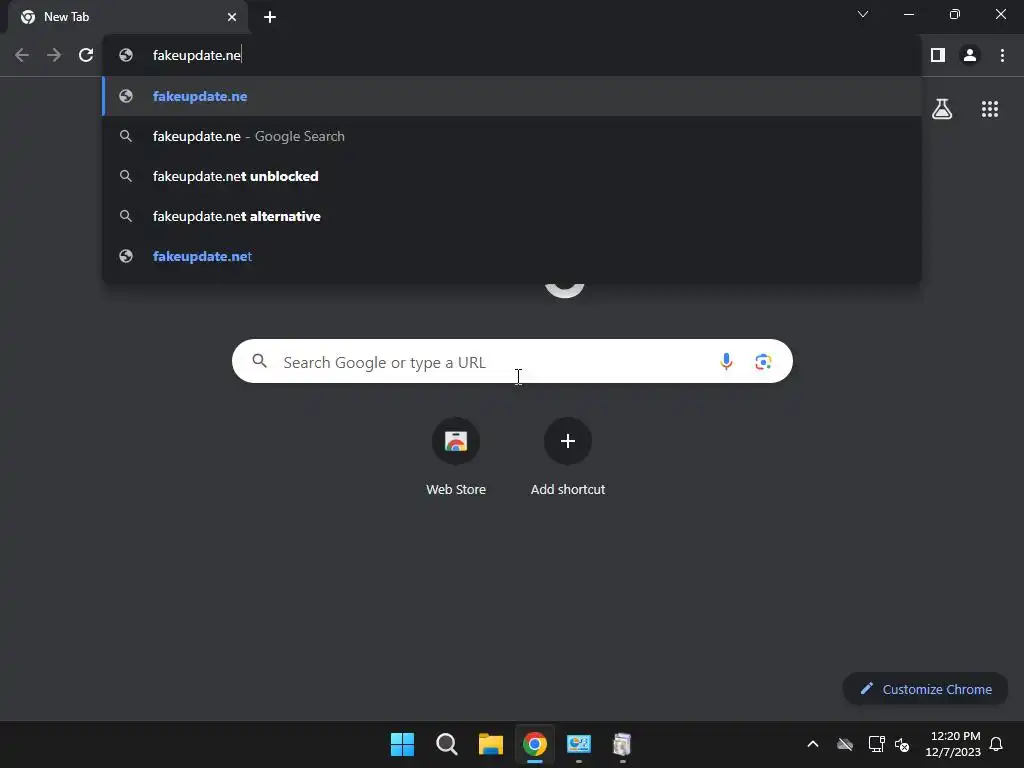
Task: Restore down the Chrome window
Action: click(x=955, y=14)
